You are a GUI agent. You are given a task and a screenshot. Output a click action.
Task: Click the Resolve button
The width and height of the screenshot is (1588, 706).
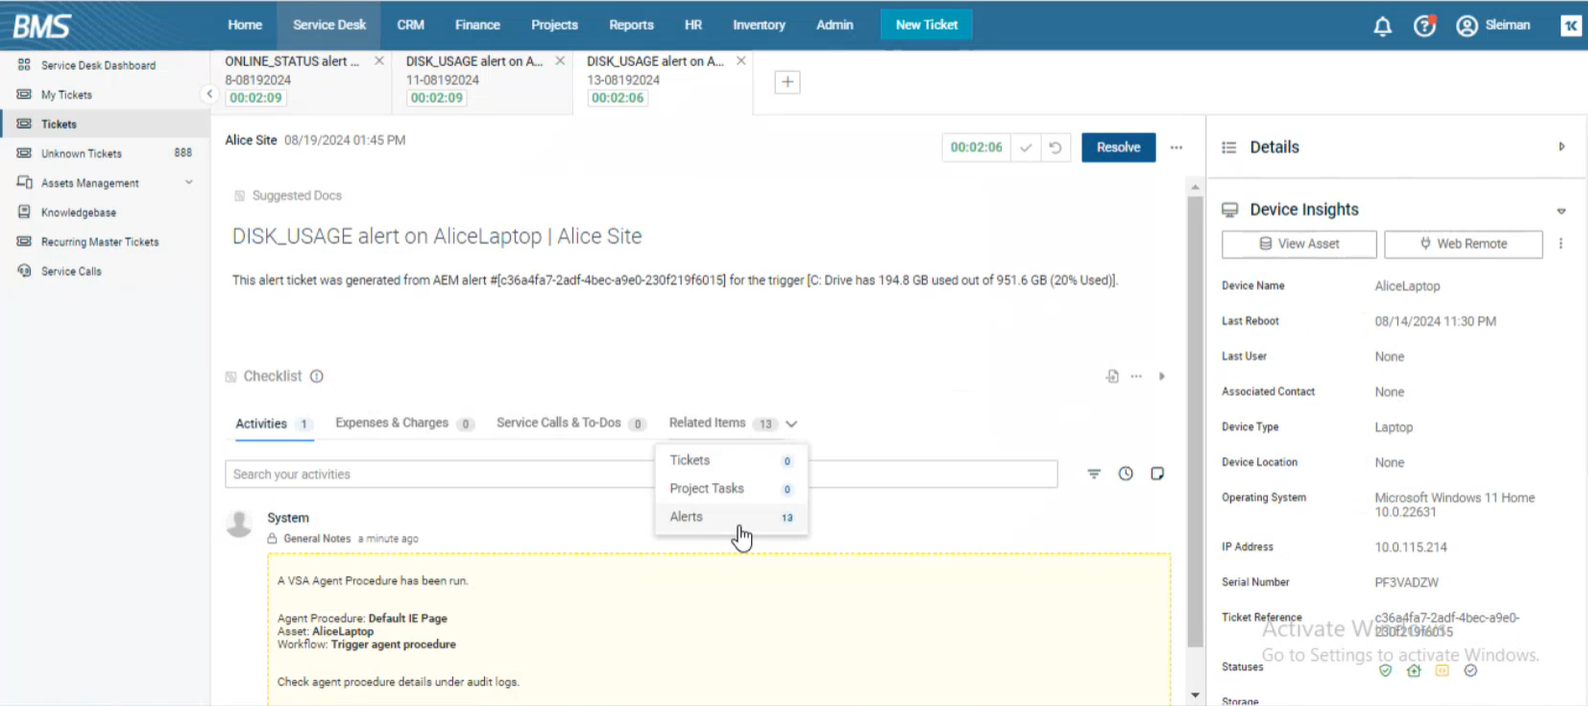coord(1118,148)
